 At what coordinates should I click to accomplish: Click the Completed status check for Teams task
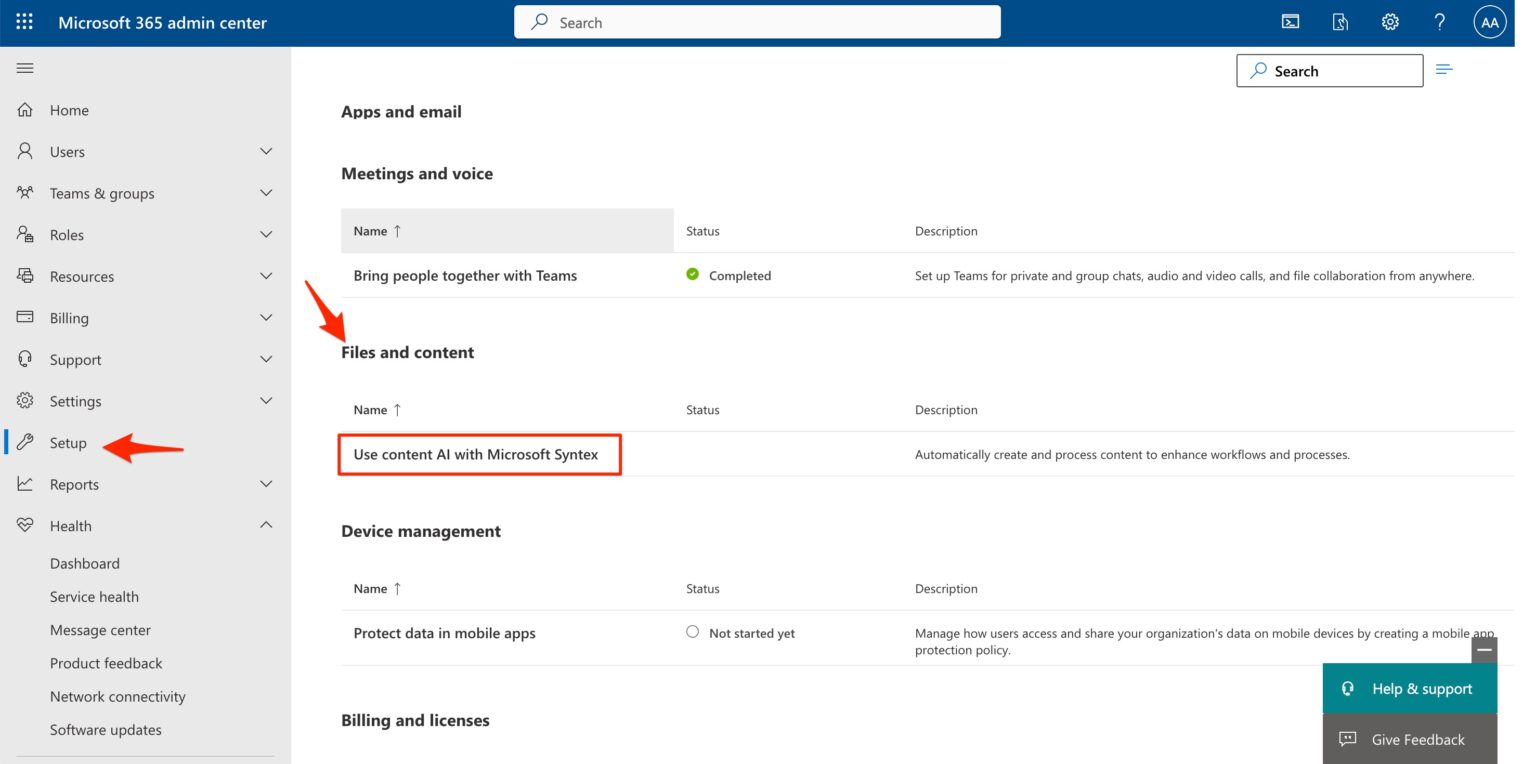point(692,274)
